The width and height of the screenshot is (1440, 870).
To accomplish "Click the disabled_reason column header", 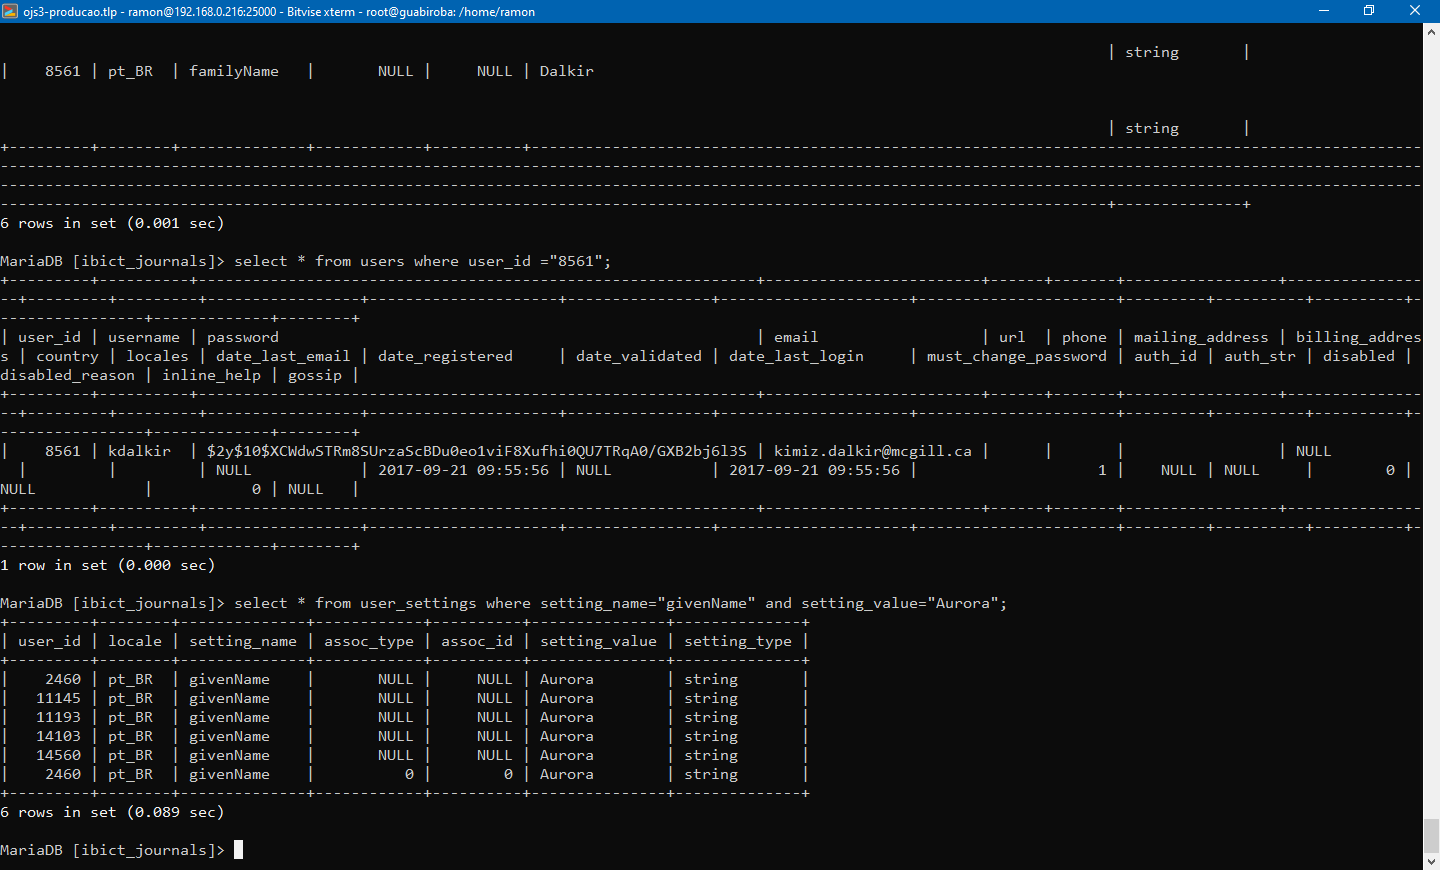I will [67, 375].
